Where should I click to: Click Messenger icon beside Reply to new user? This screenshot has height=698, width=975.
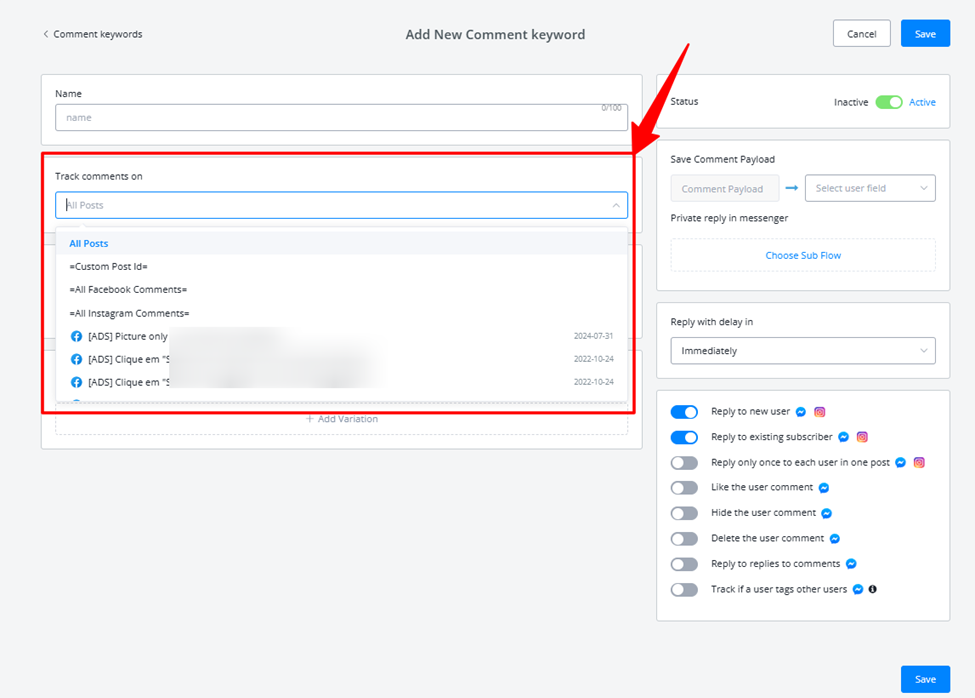coord(801,412)
